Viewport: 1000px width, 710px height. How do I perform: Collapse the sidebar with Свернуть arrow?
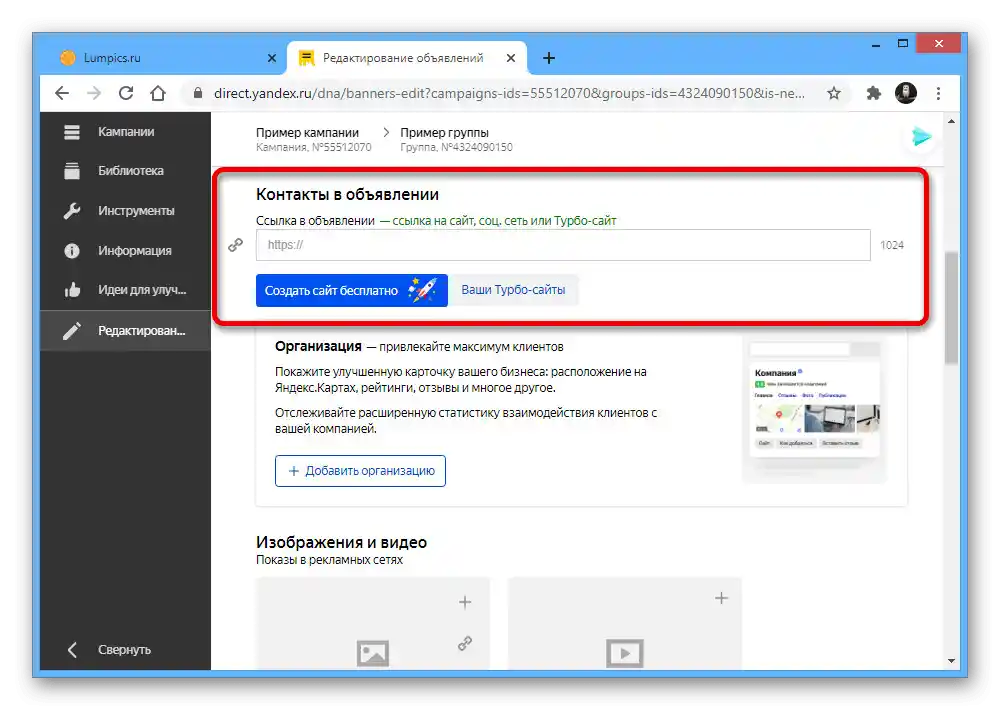tap(72, 649)
